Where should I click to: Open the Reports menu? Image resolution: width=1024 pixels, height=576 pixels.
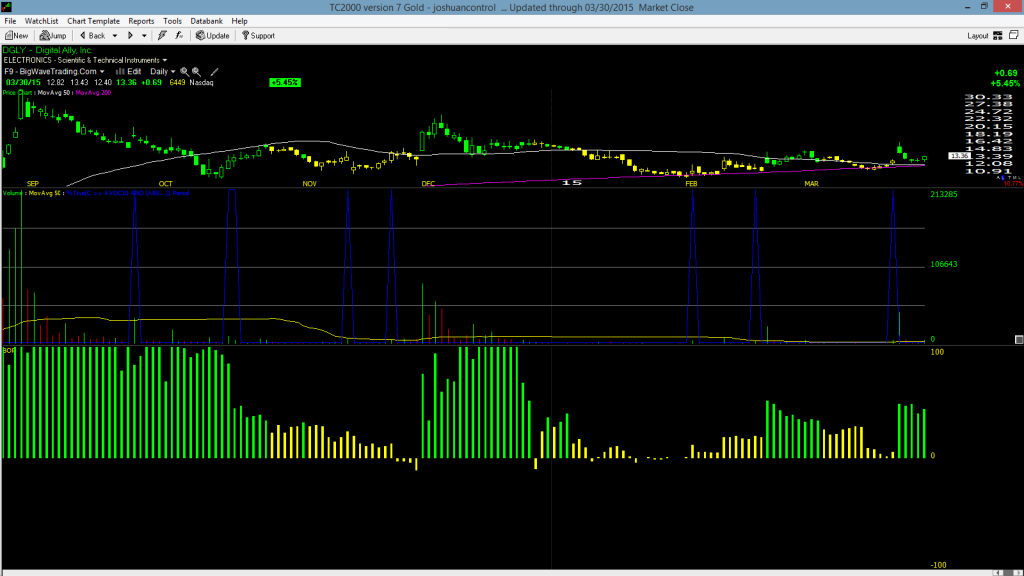click(x=141, y=21)
